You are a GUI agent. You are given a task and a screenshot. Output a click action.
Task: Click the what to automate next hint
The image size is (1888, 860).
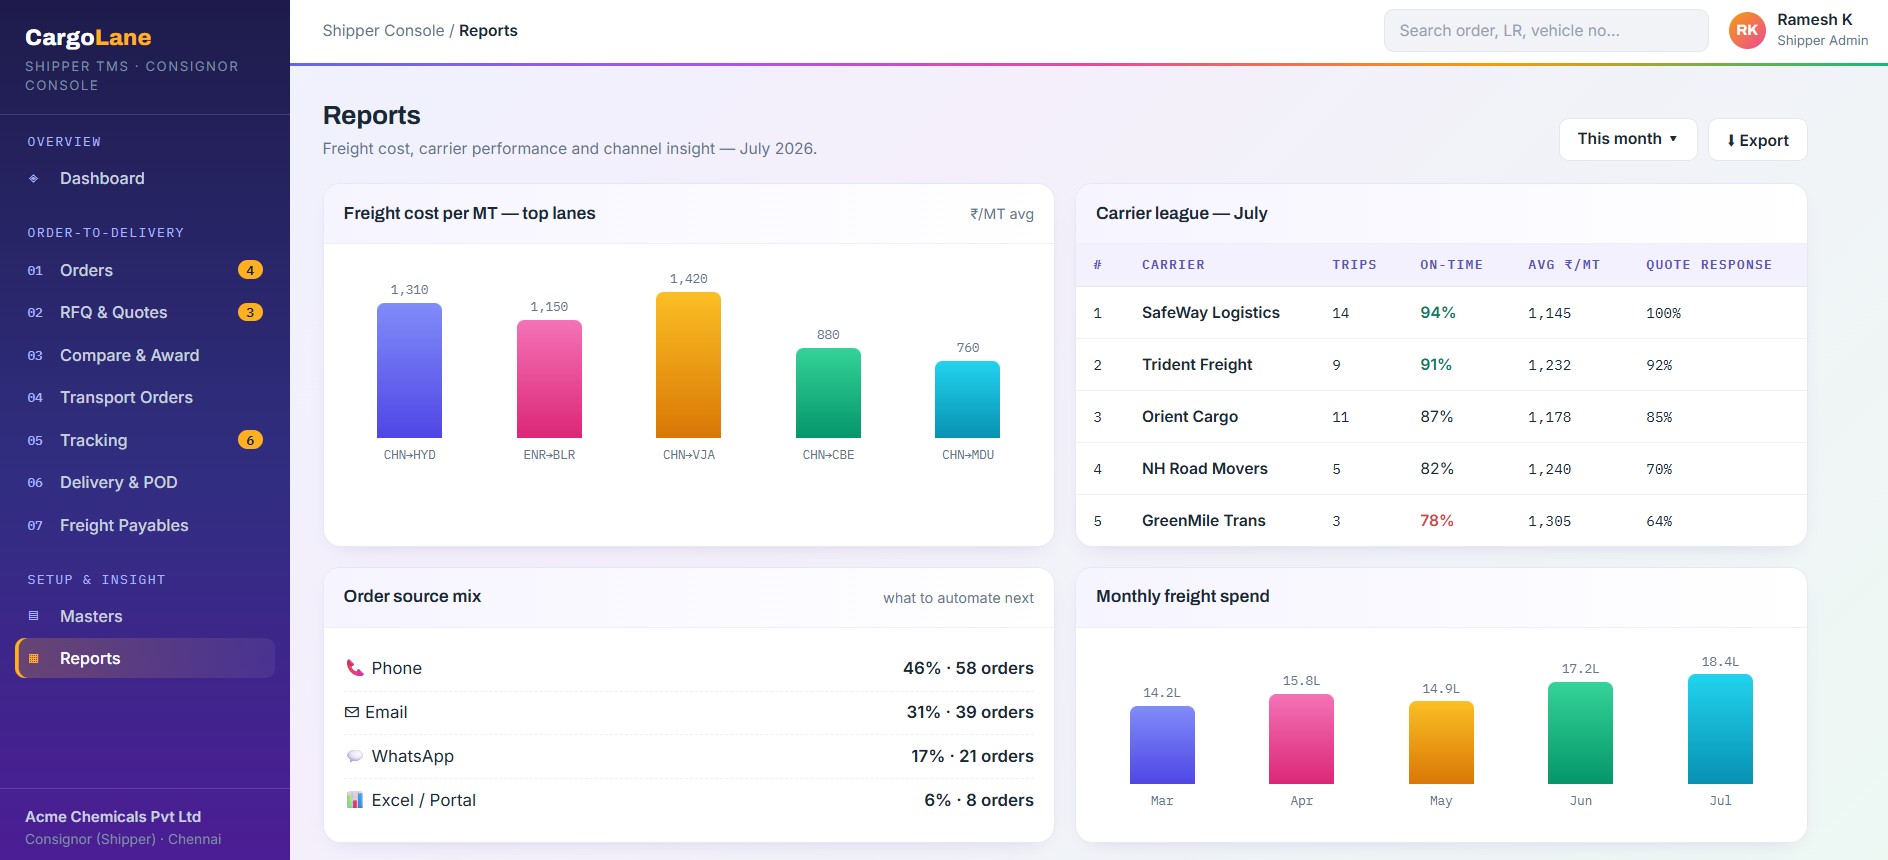coord(958,598)
